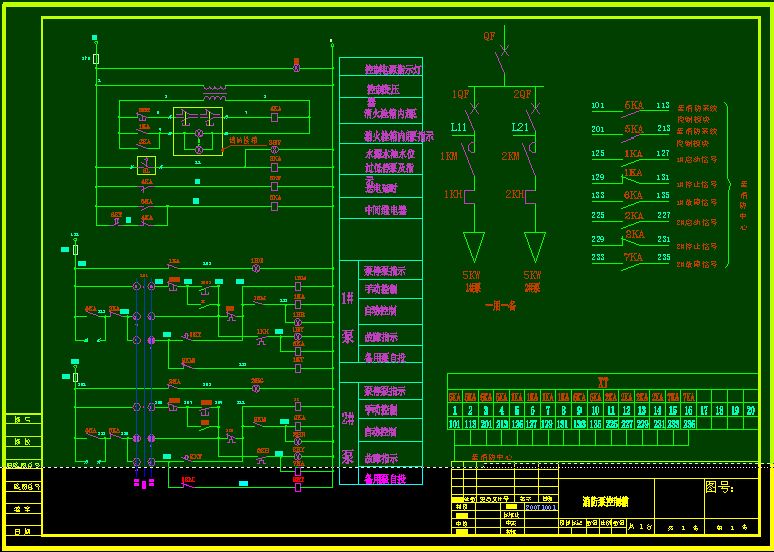The width and height of the screenshot is (774, 552).
Task: Select the transformer coil symbol
Action: [214, 95]
